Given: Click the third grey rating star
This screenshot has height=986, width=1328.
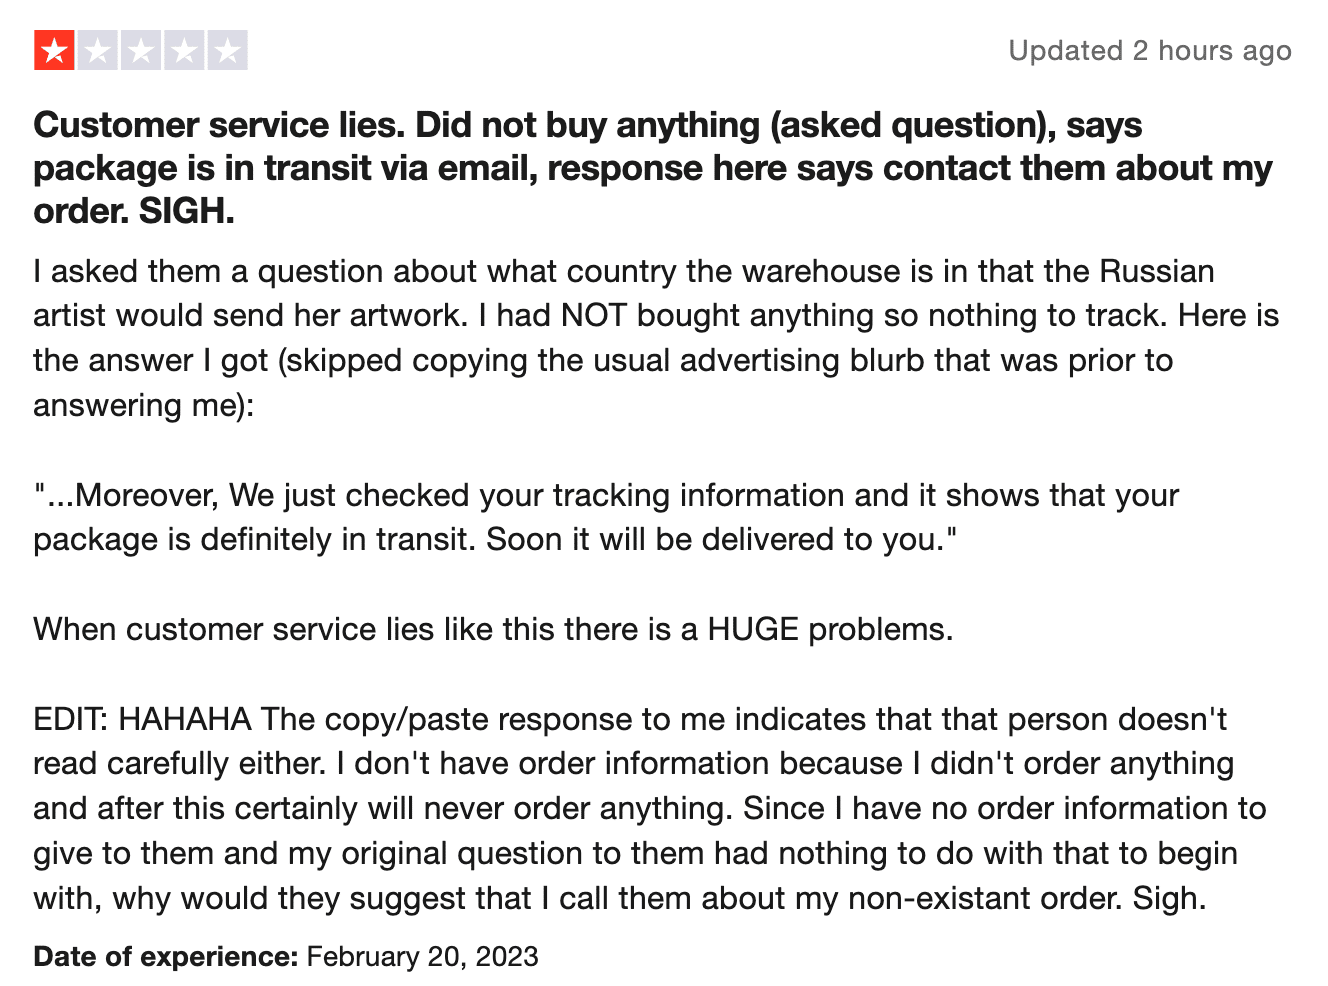Looking at the screenshot, I should 141,51.
